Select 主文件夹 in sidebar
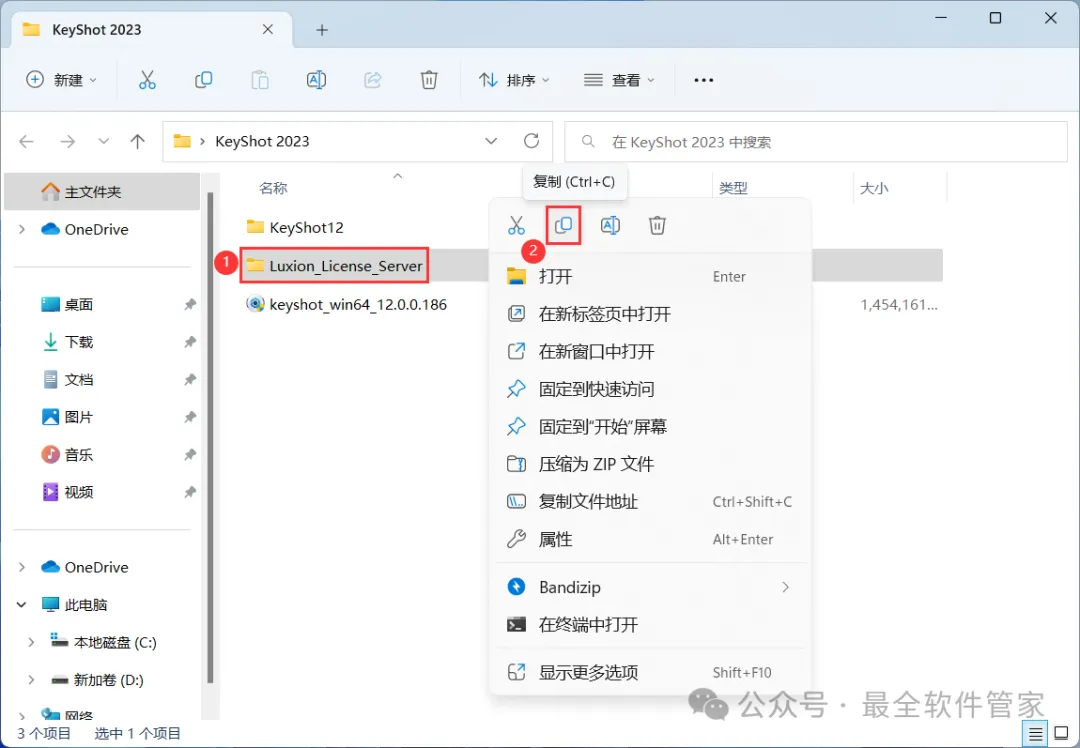The width and height of the screenshot is (1080, 748). click(x=102, y=191)
